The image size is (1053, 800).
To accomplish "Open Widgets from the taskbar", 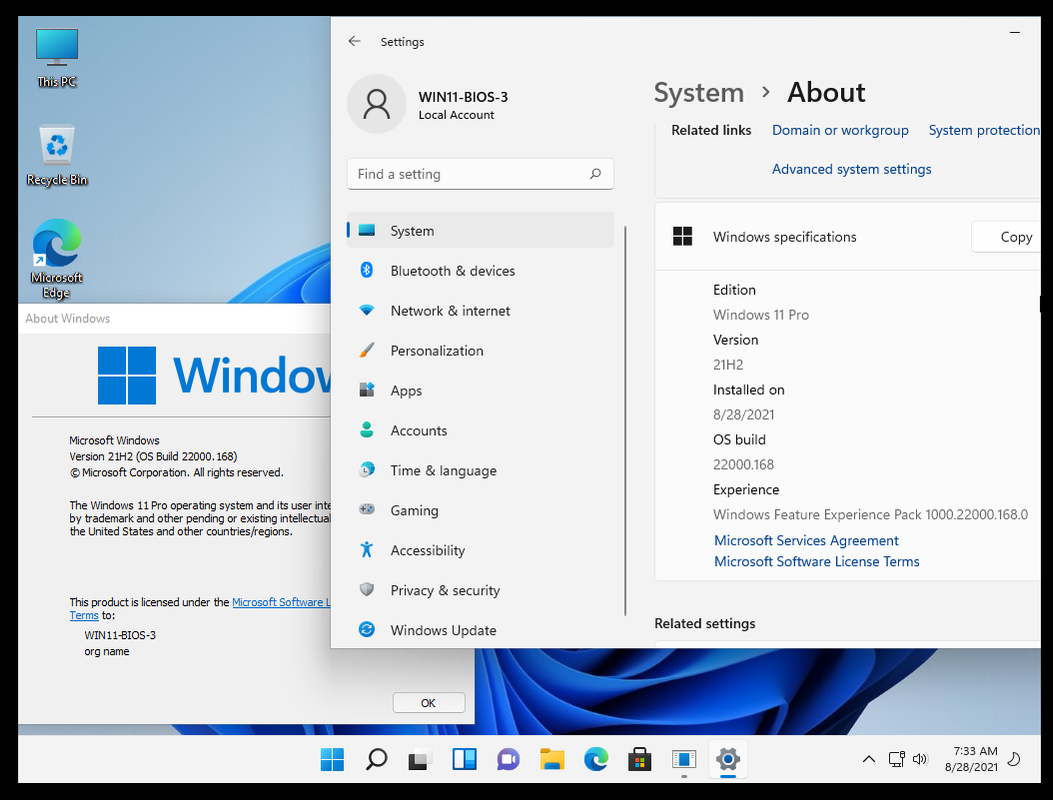I will point(464,760).
